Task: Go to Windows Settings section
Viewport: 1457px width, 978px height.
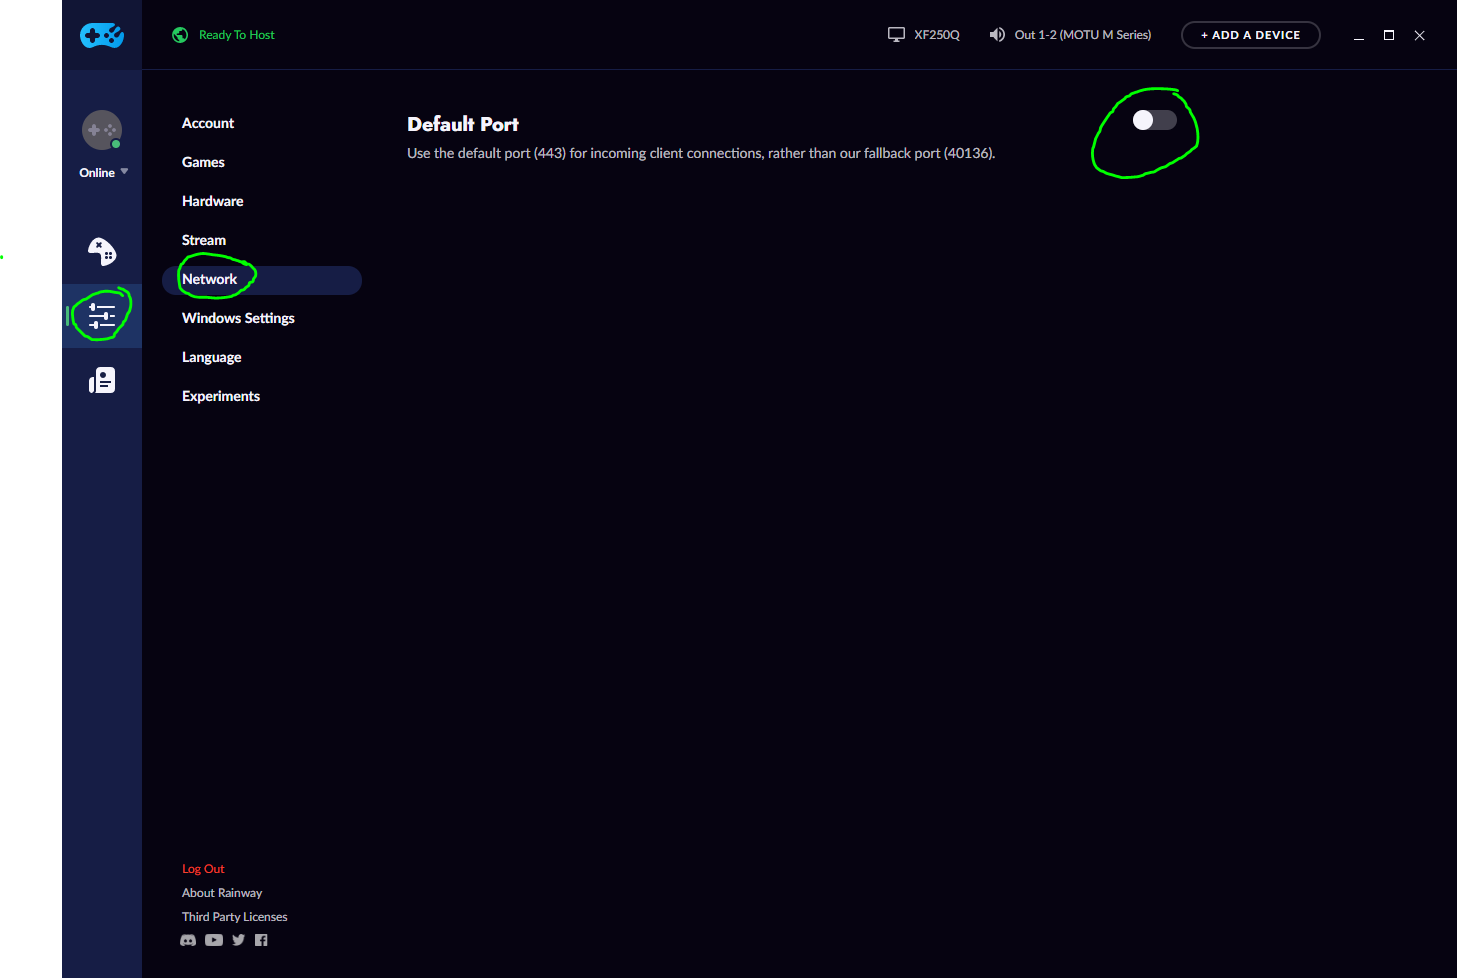Action: click(238, 318)
